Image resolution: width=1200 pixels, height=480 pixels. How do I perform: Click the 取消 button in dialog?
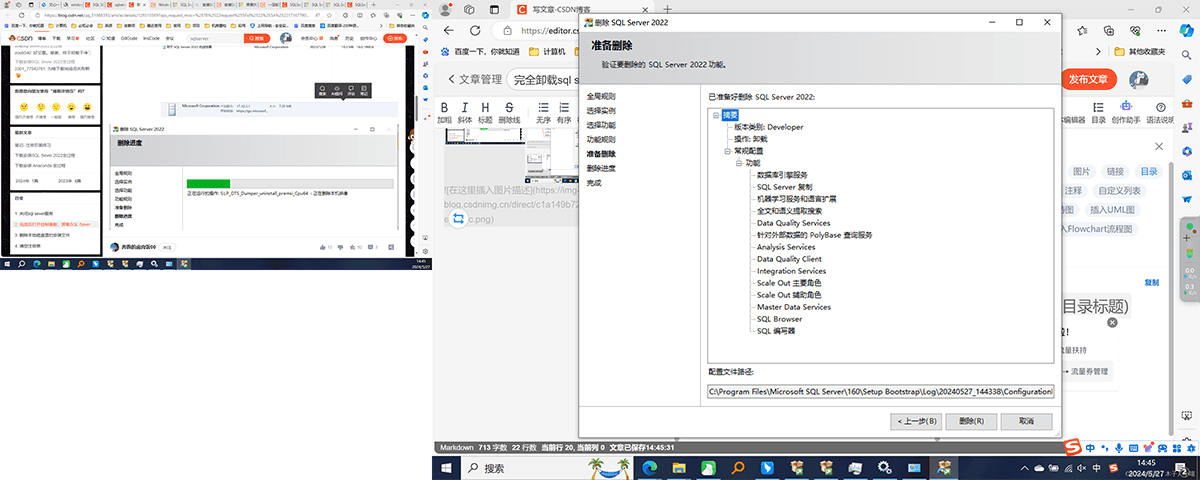[x=1027, y=421]
